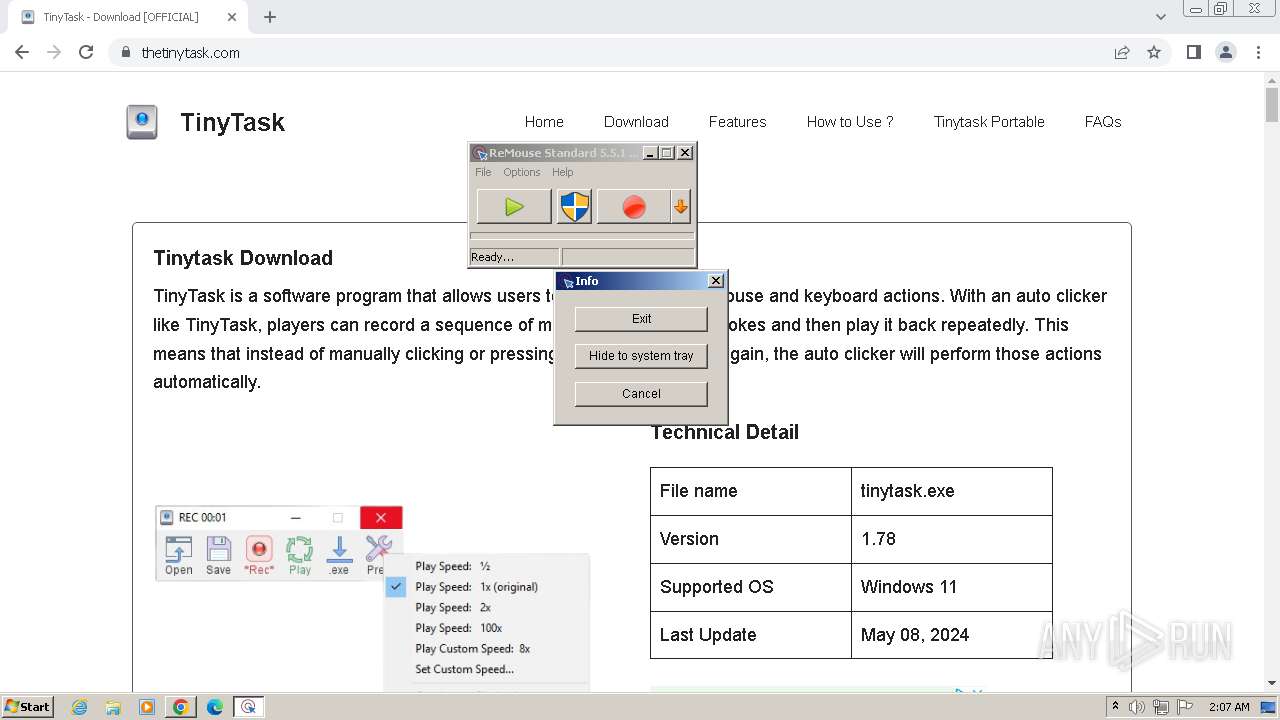
Task: Open the Tinytask Portable page
Action: point(989,122)
